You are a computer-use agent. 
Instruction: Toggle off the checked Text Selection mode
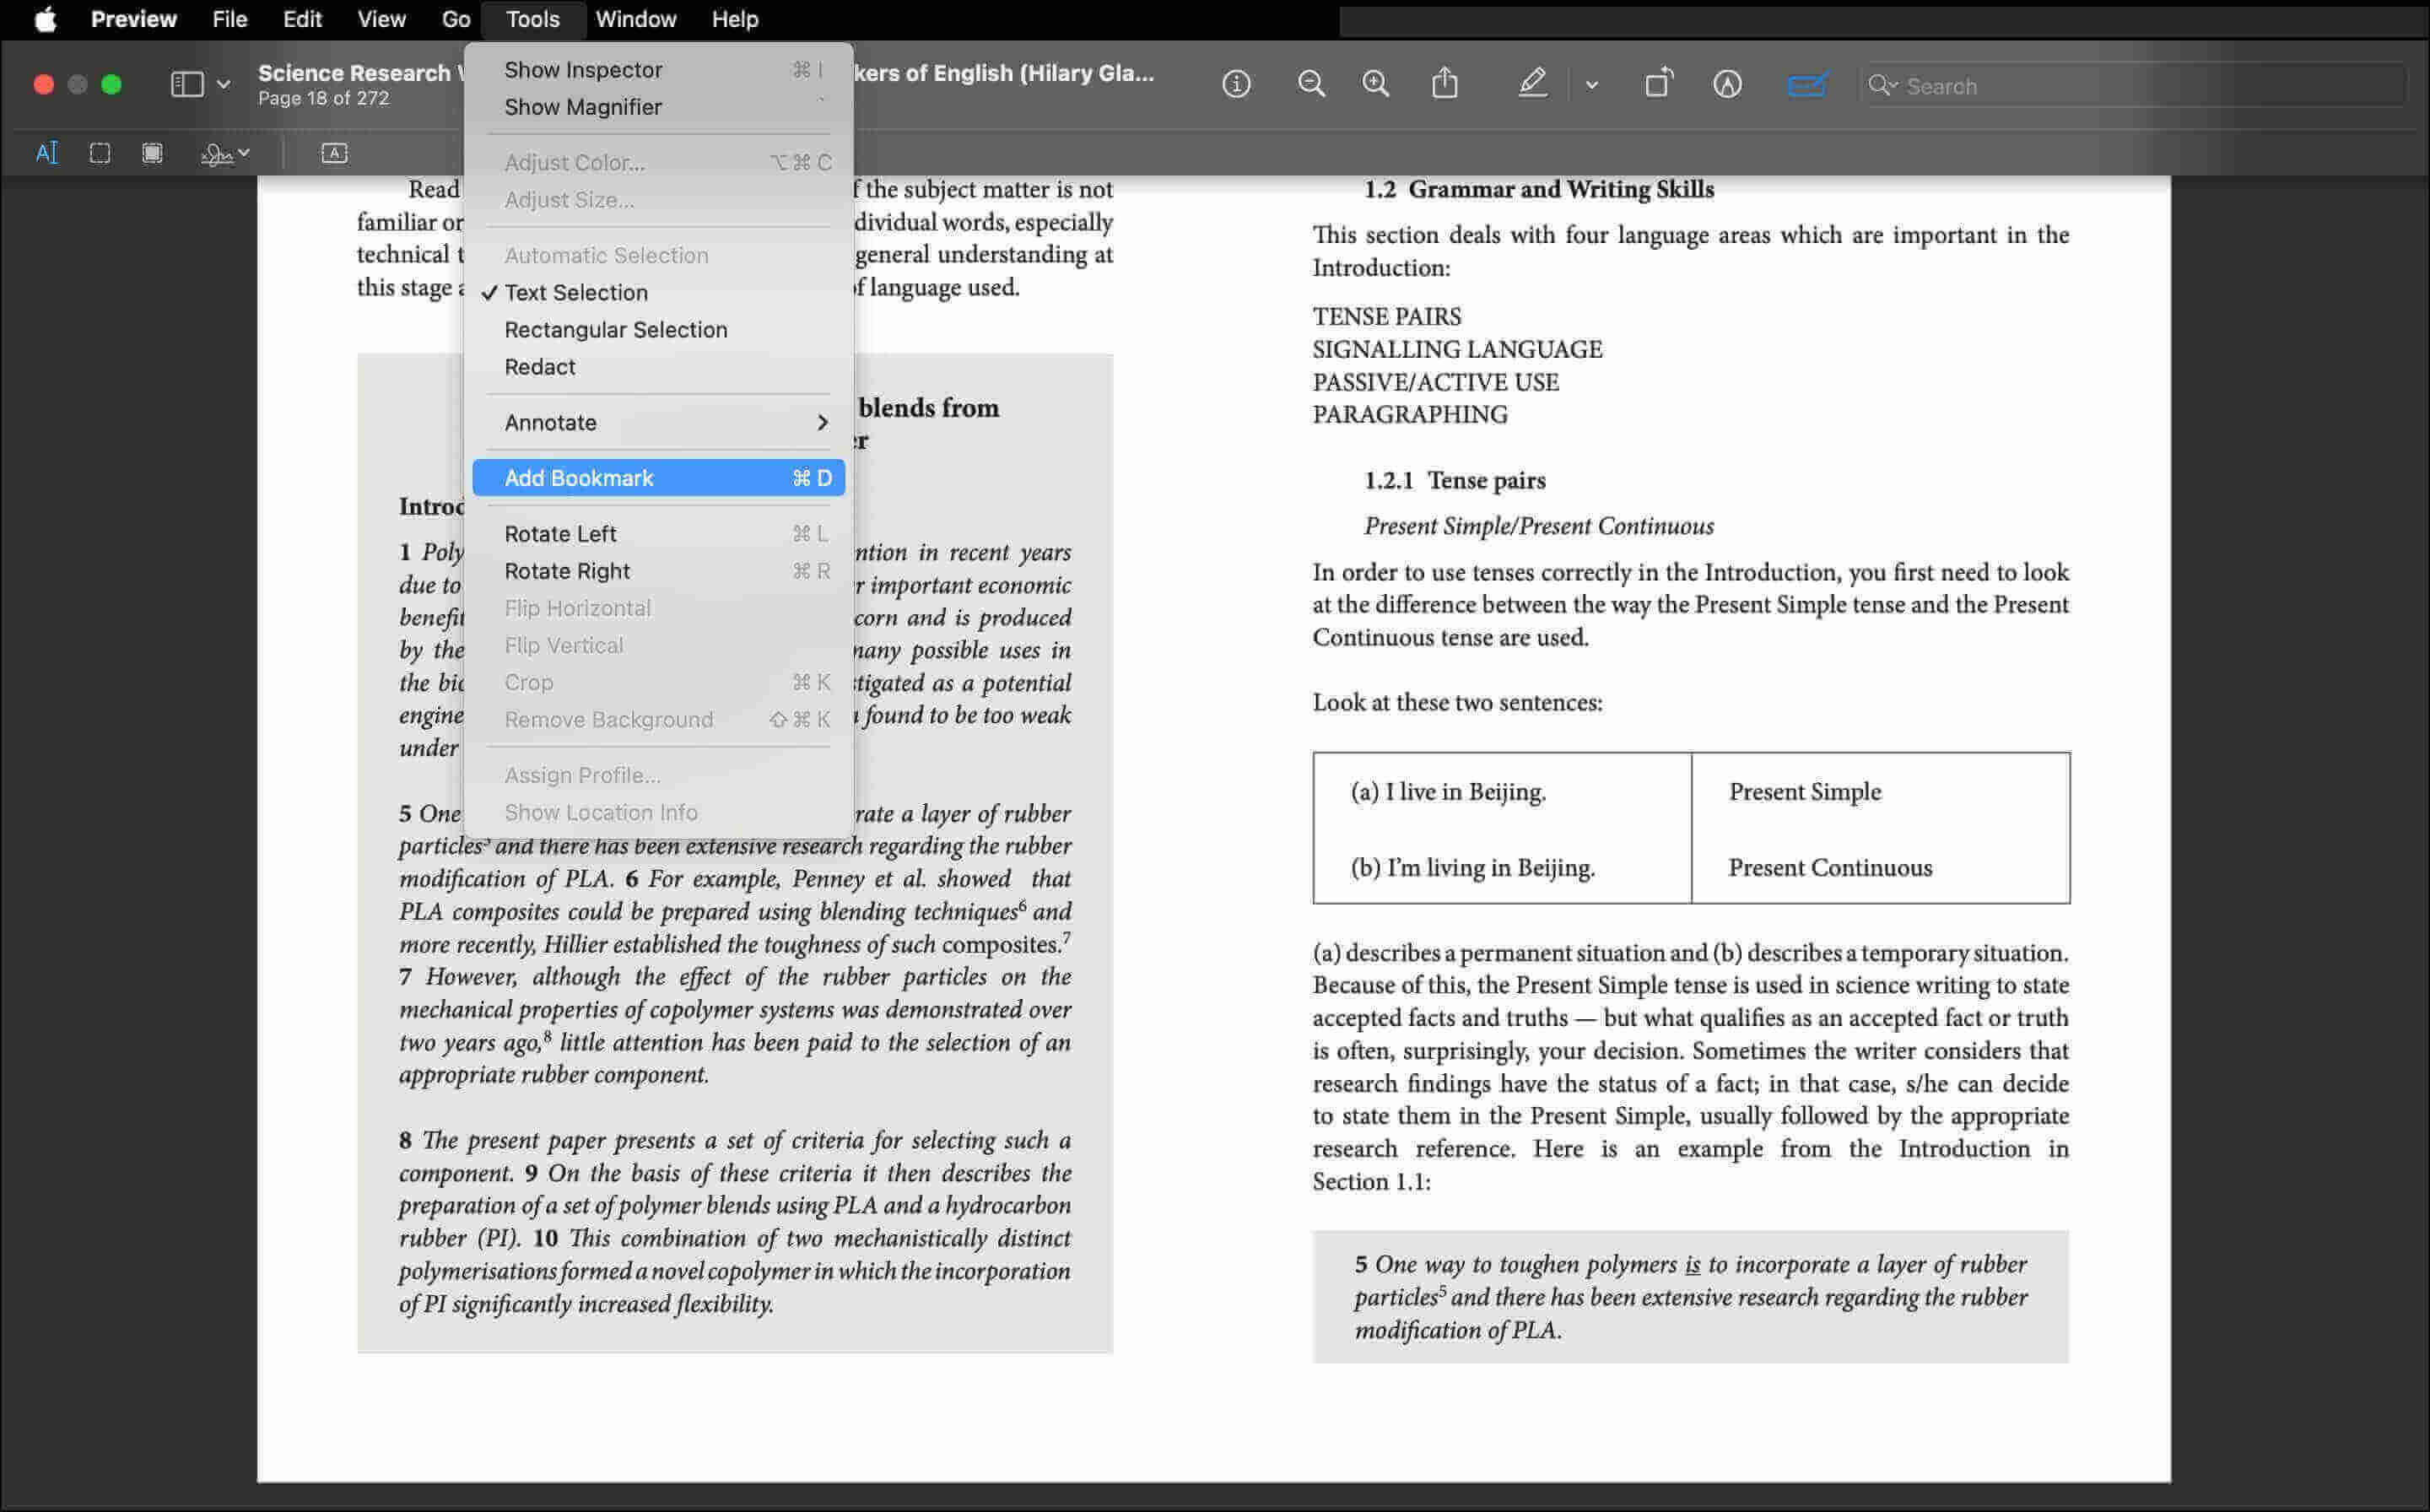(577, 292)
